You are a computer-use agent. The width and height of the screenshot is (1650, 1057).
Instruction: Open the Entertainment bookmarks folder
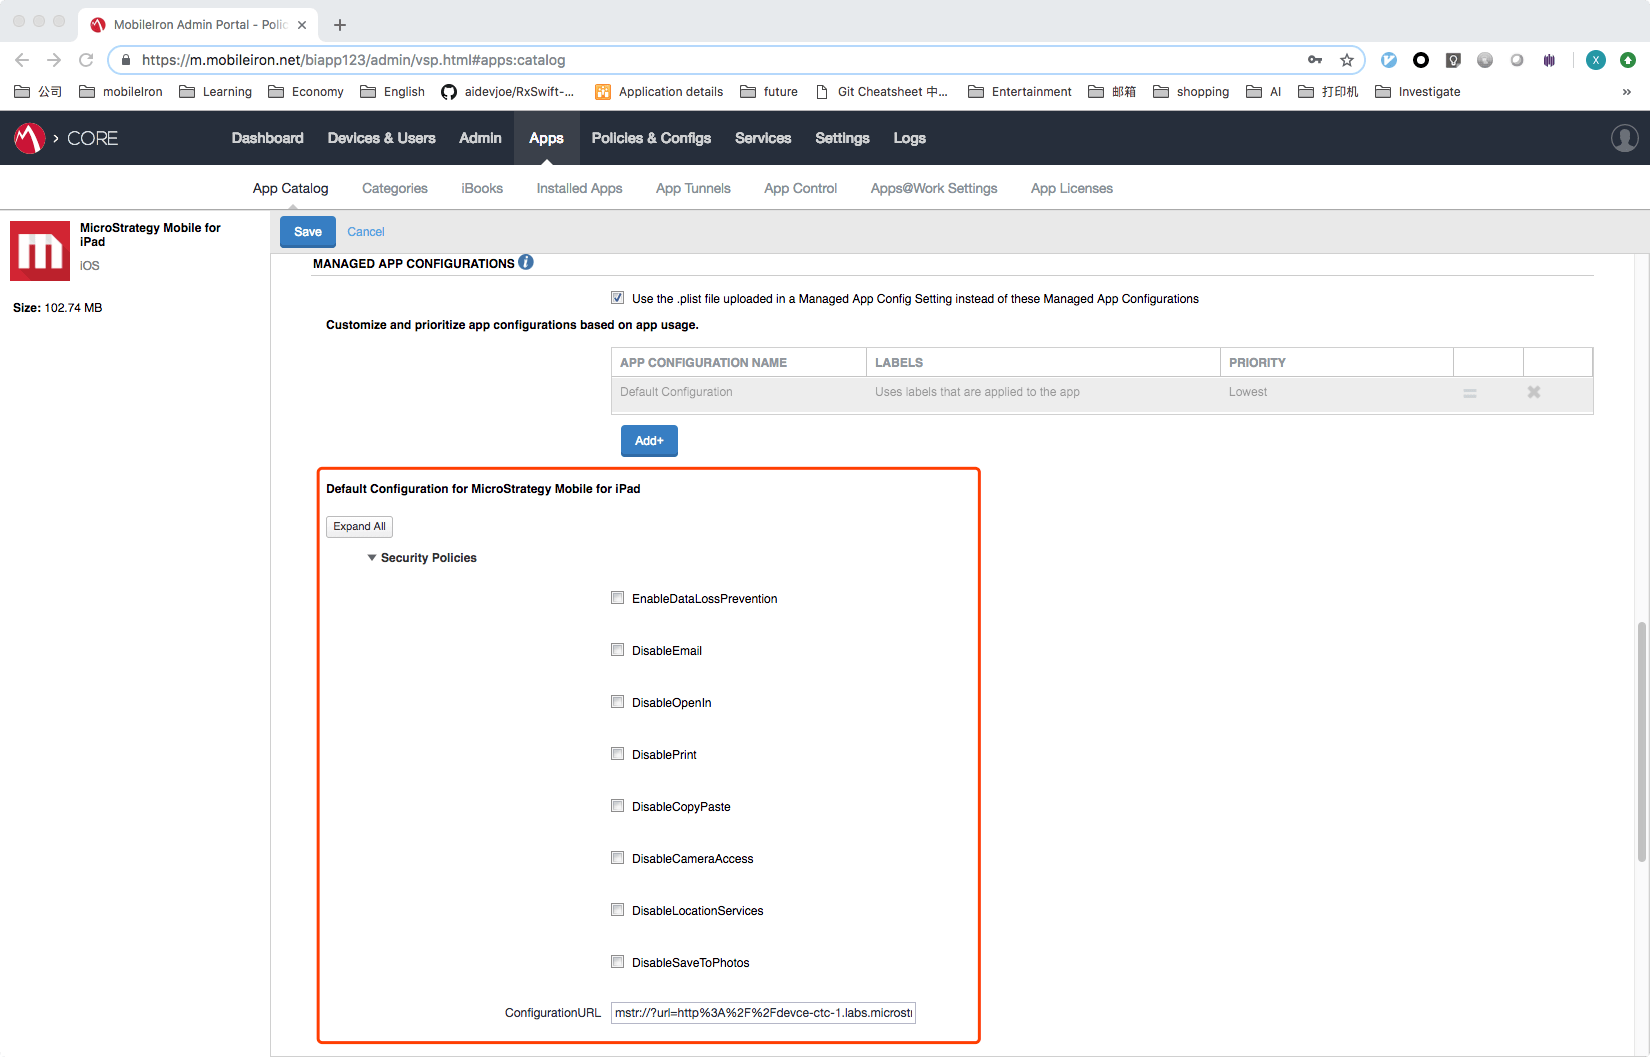tap(1020, 92)
